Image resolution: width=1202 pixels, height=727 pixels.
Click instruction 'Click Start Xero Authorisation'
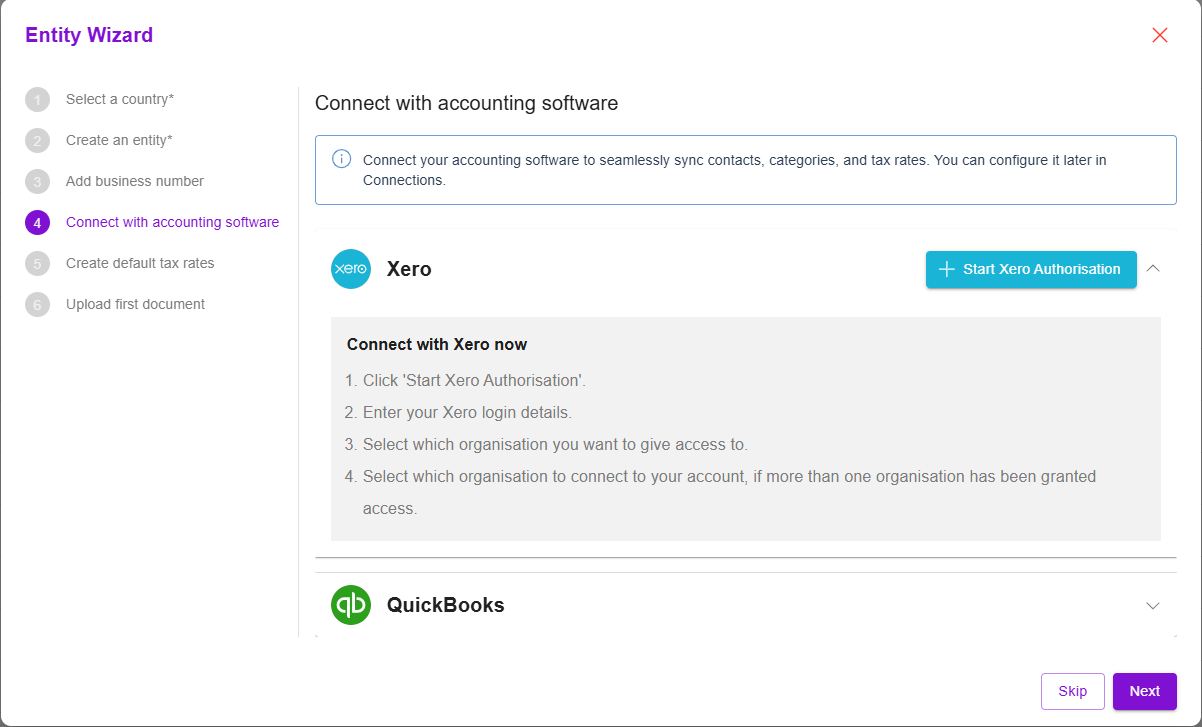click(x=474, y=380)
